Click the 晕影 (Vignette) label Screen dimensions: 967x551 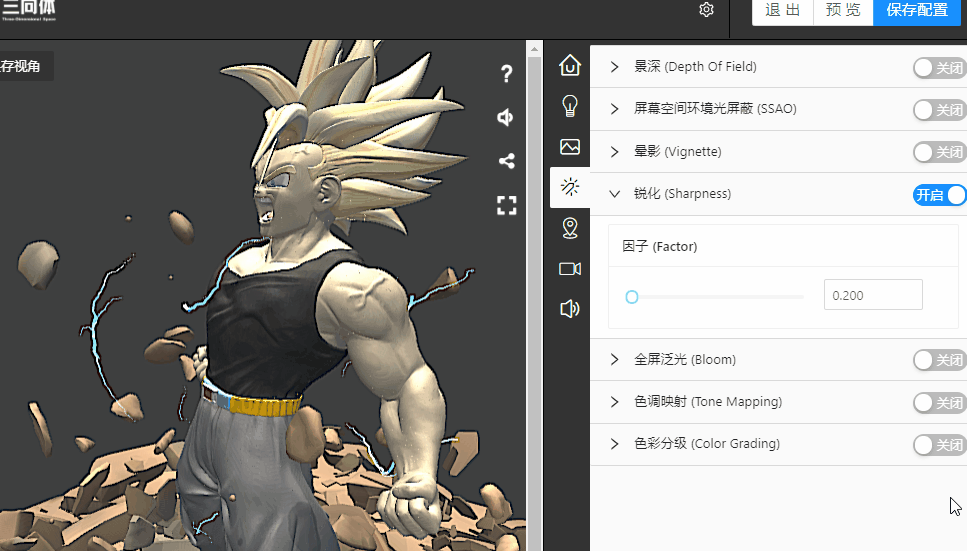[678, 152]
